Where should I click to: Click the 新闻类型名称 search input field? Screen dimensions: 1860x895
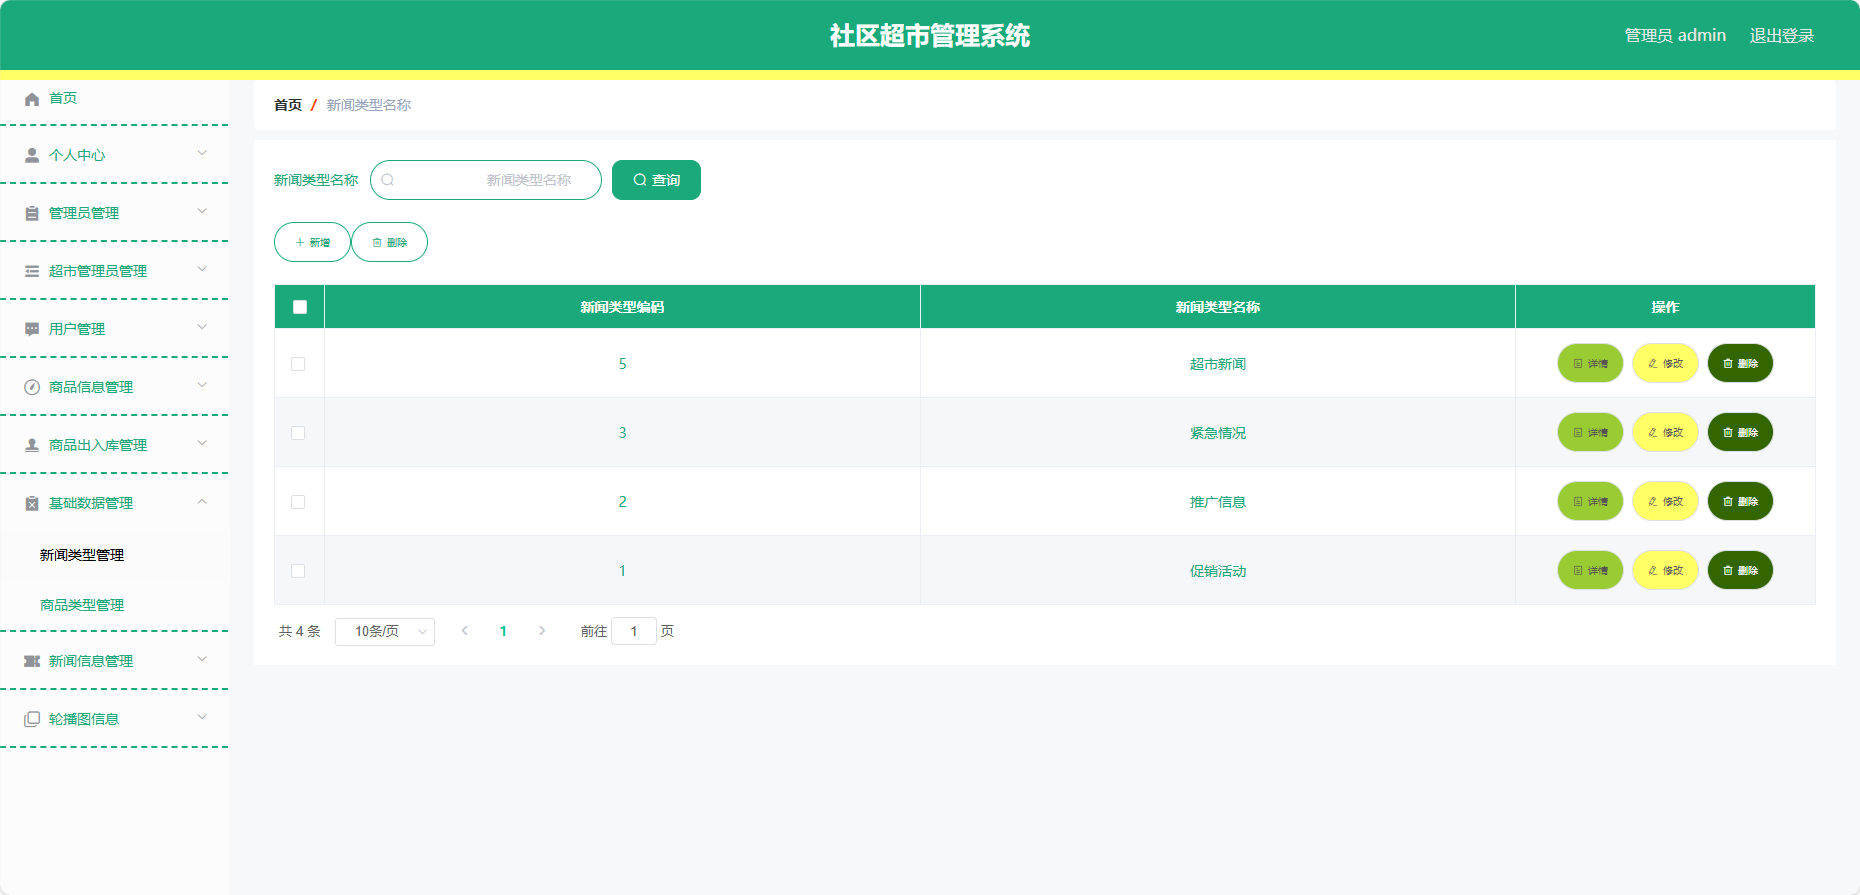(x=486, y=180)
